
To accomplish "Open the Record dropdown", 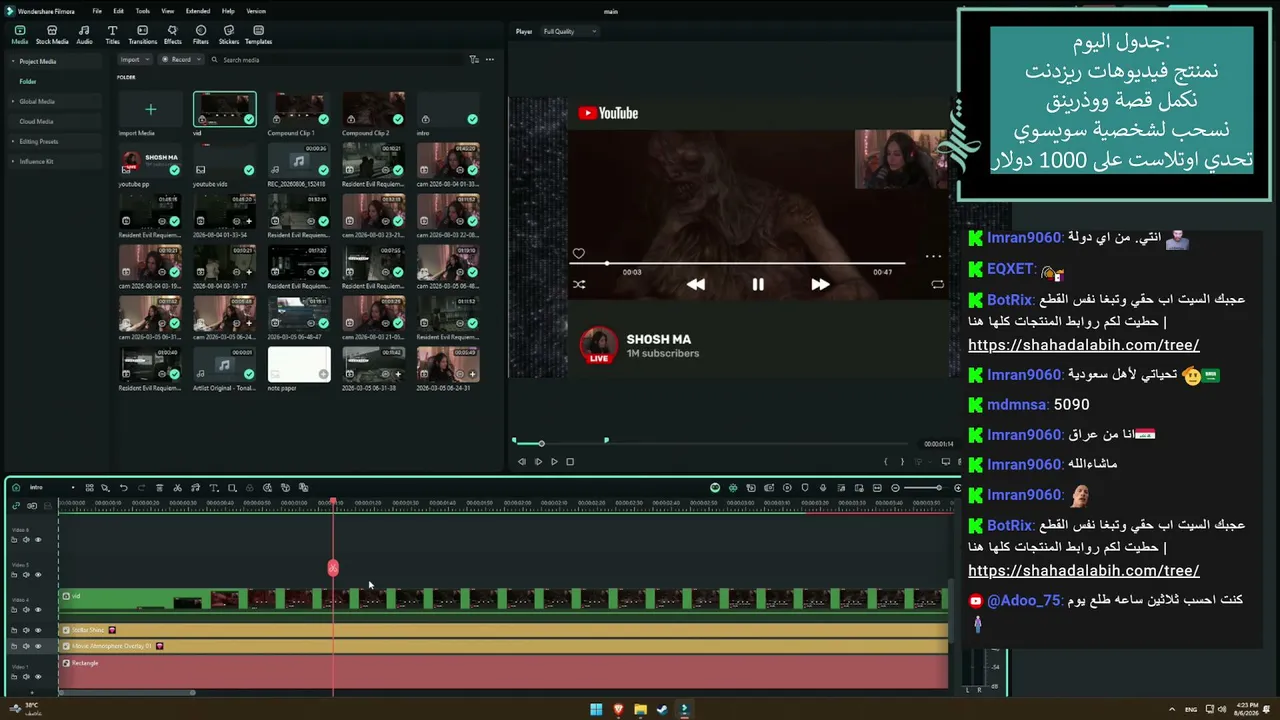I will (181, 60).
